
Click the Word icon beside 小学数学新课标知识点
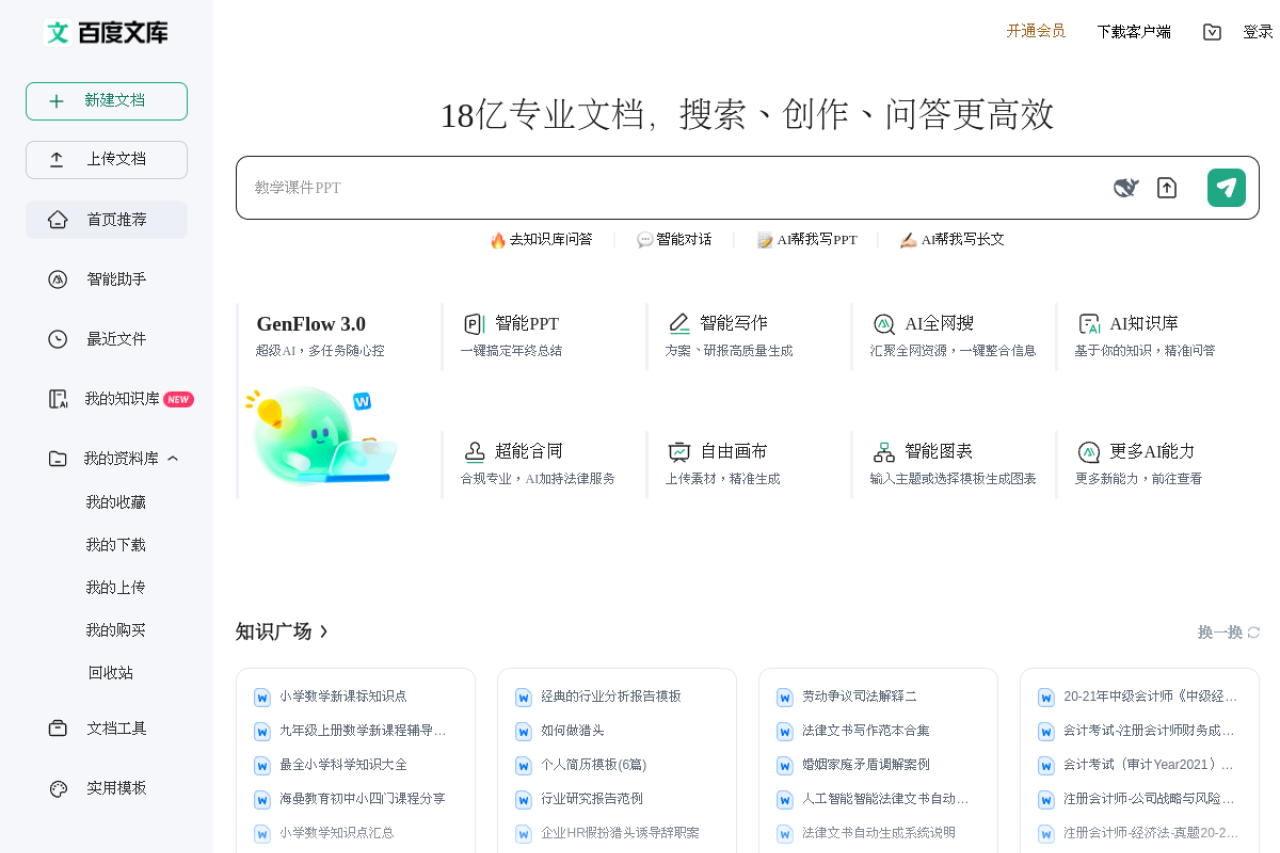point(262,697)
